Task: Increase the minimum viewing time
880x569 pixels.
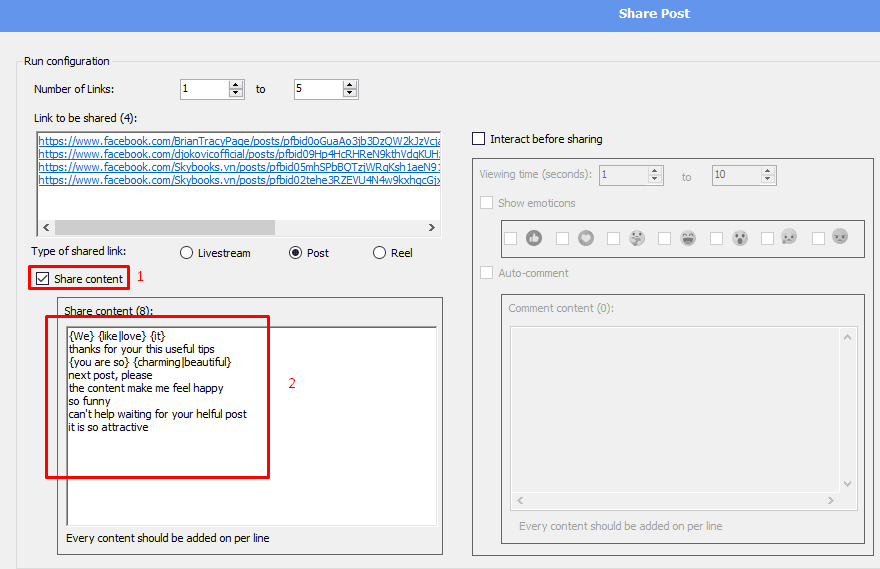Action: pyautogui.click(x=655, y=171)
